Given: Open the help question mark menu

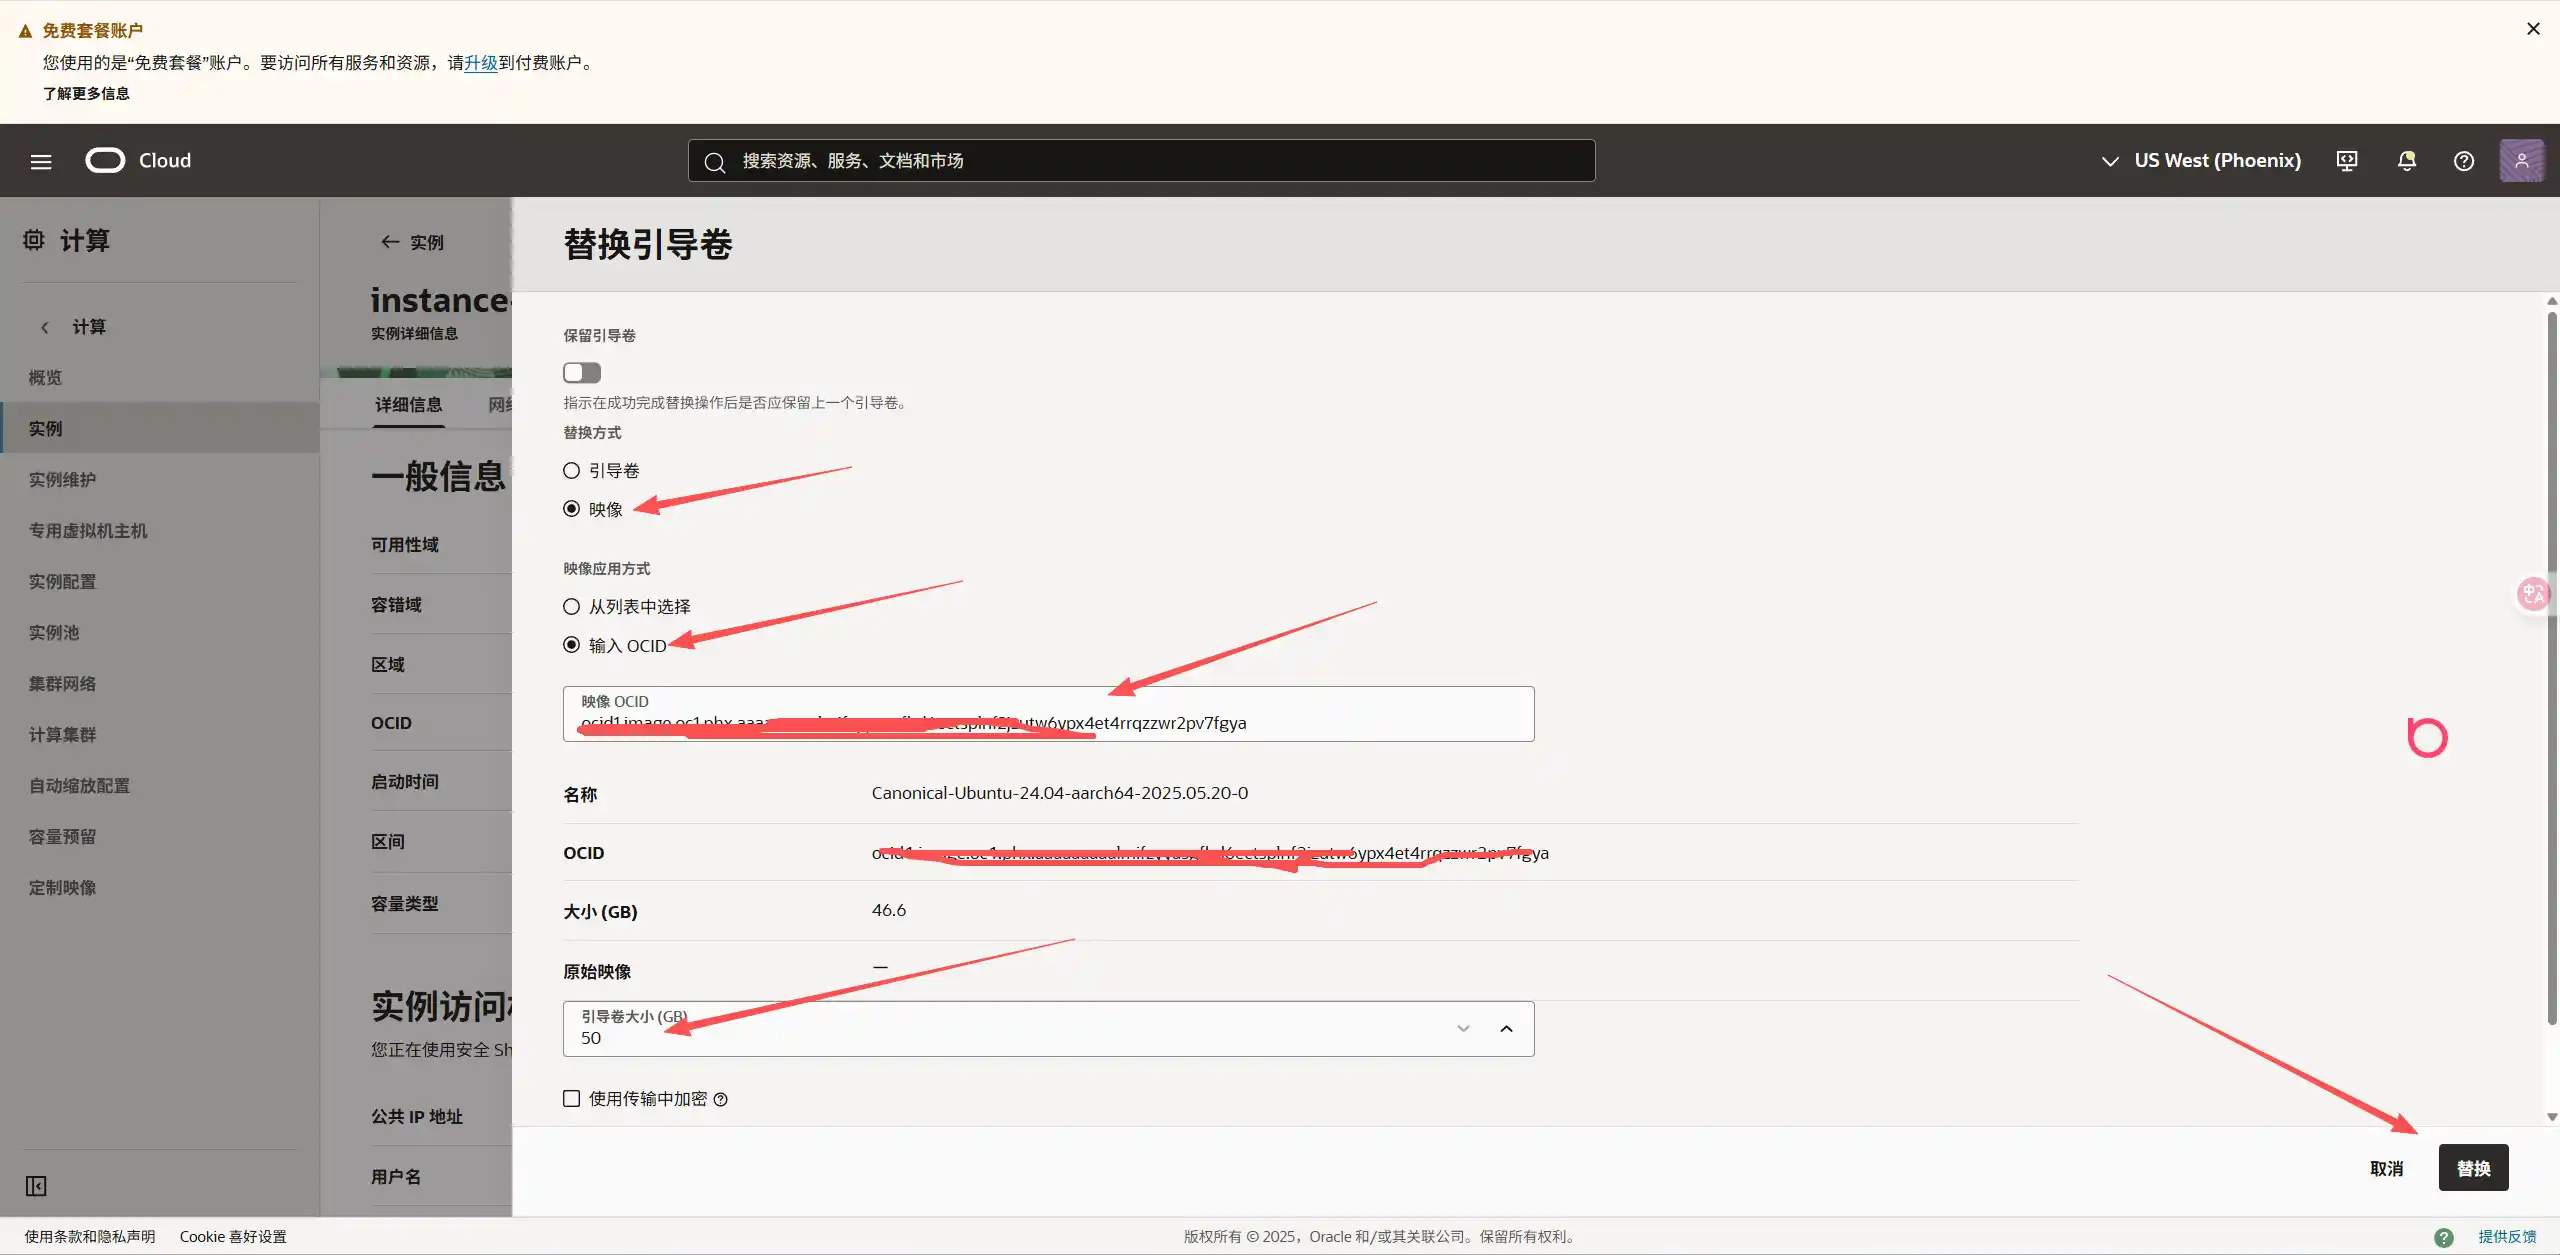Looking at the screenshot, I should pos(2464,161).
